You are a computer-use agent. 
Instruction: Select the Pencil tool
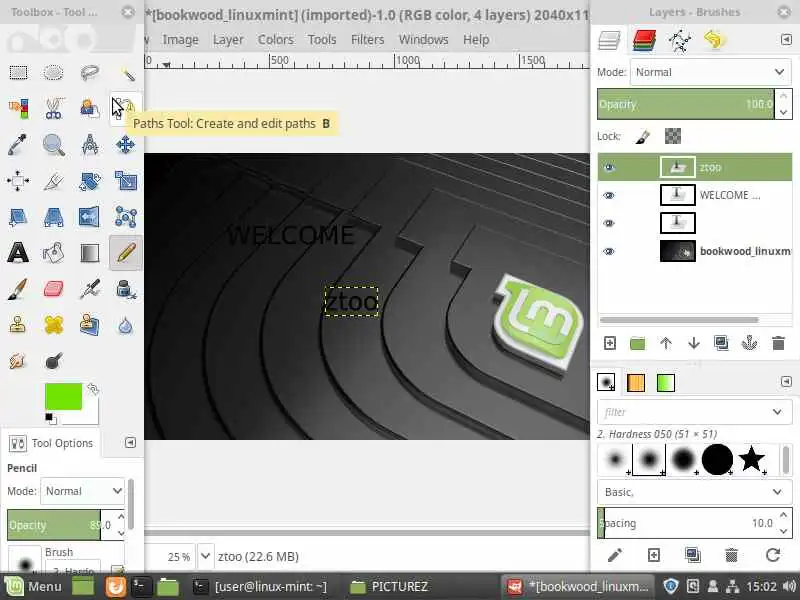click(x=126, y=253)
